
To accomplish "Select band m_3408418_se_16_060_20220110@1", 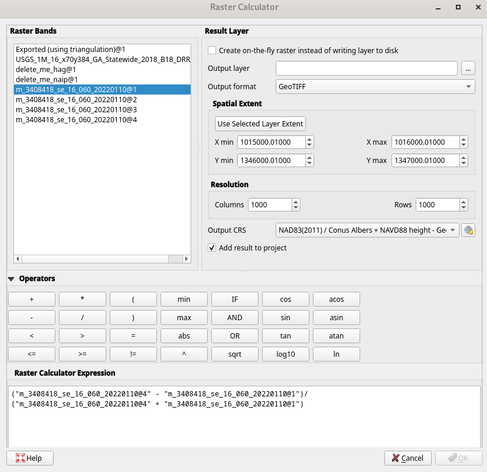I will 102,89.
